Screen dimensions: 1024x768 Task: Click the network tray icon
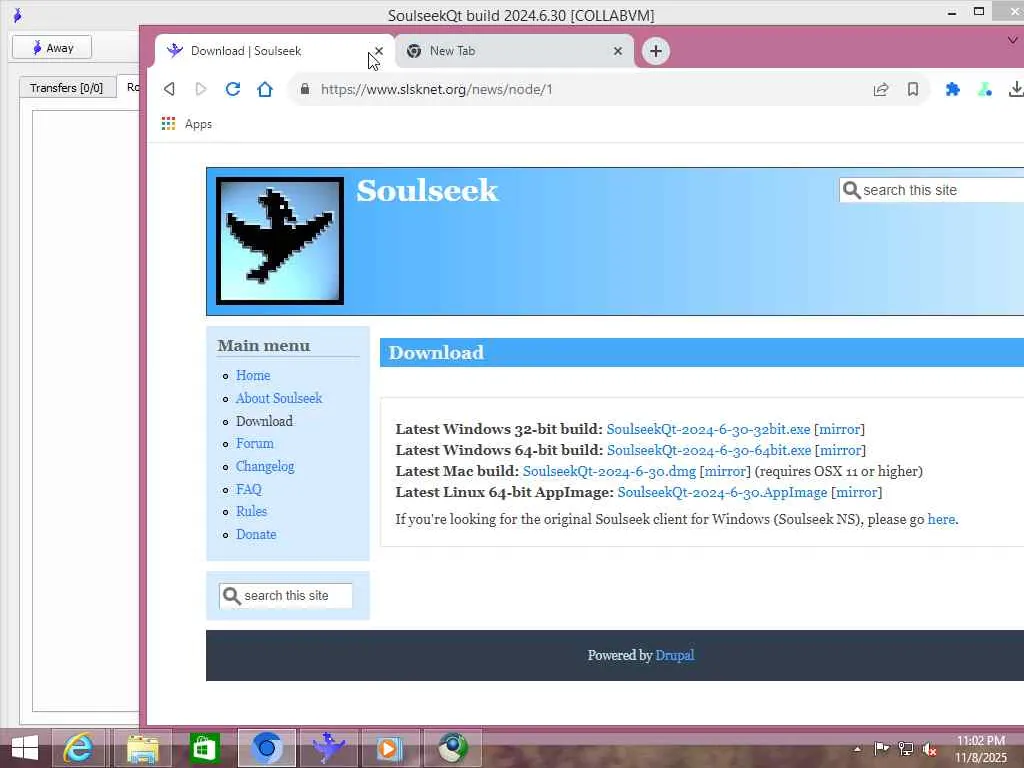[x=906, y=749]
